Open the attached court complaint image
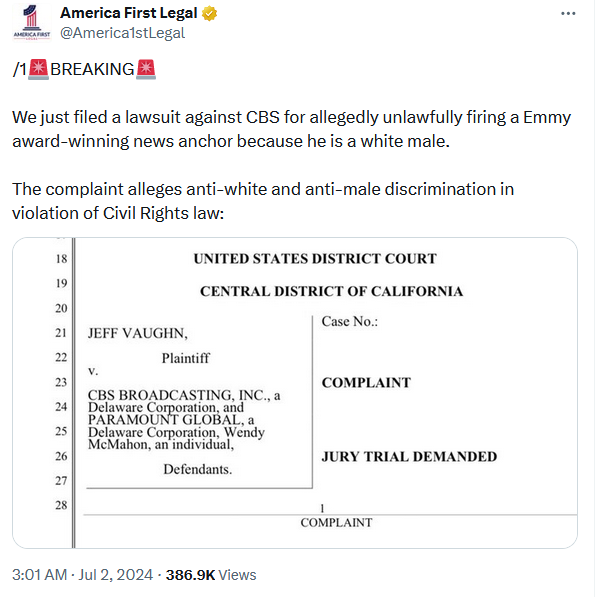Viewport: 602px width, 597px height. click(x=295, y=393)
